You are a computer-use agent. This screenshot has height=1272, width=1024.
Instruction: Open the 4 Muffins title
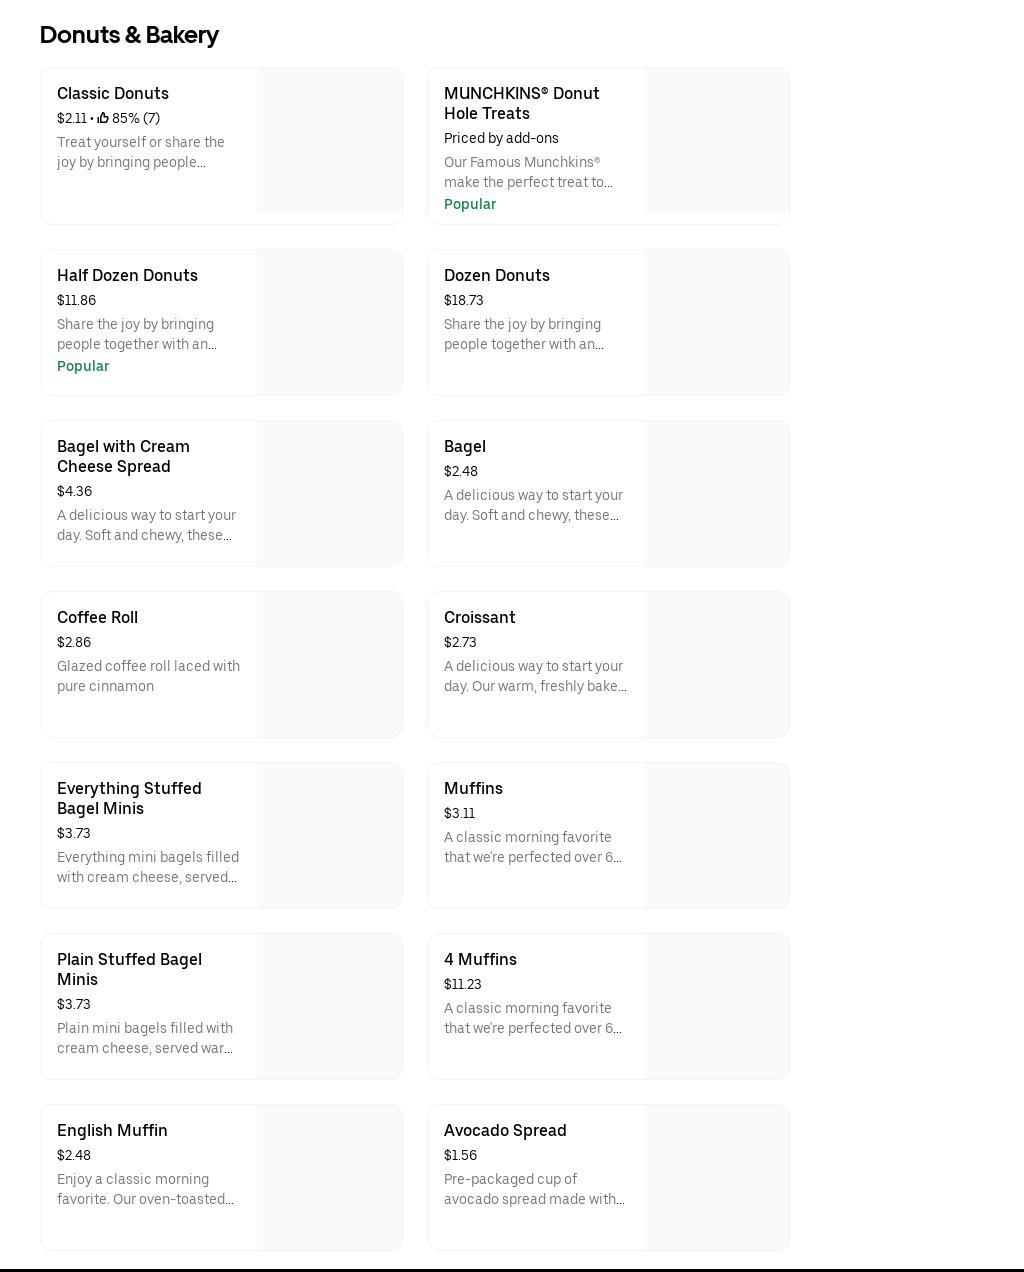coord(480,960)
